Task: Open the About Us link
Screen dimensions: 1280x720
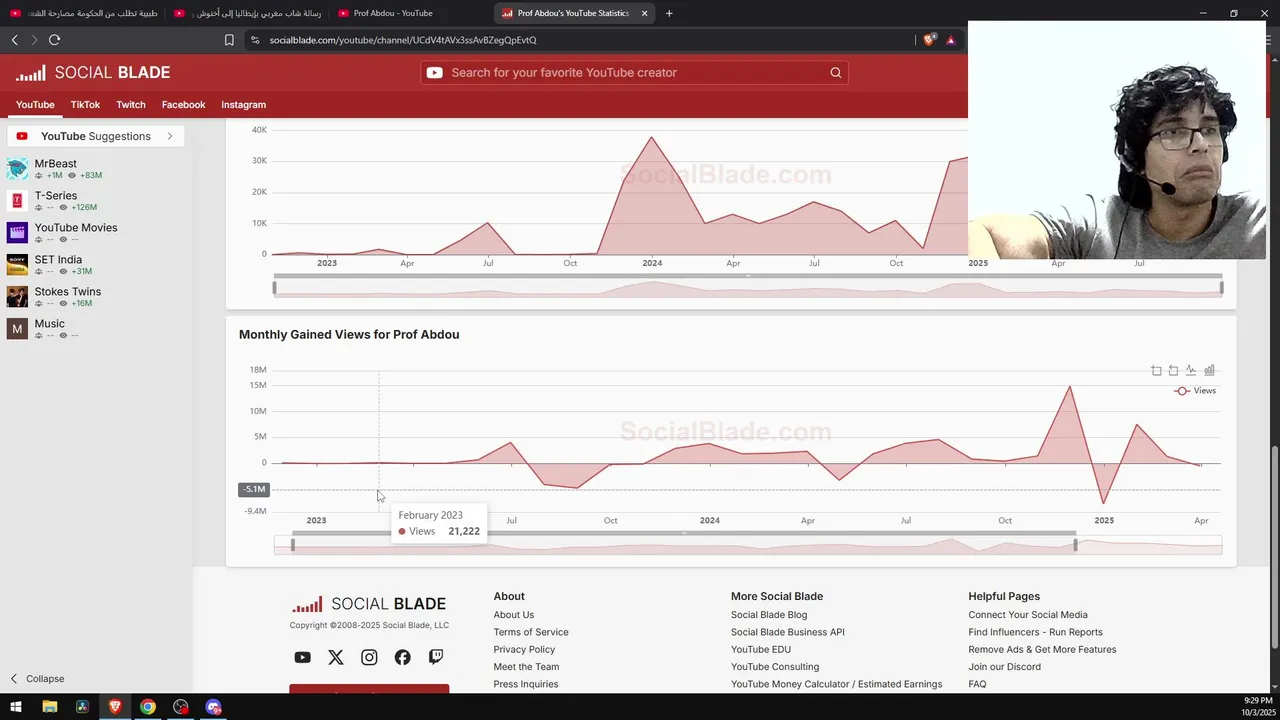Action: click(513, 615)
